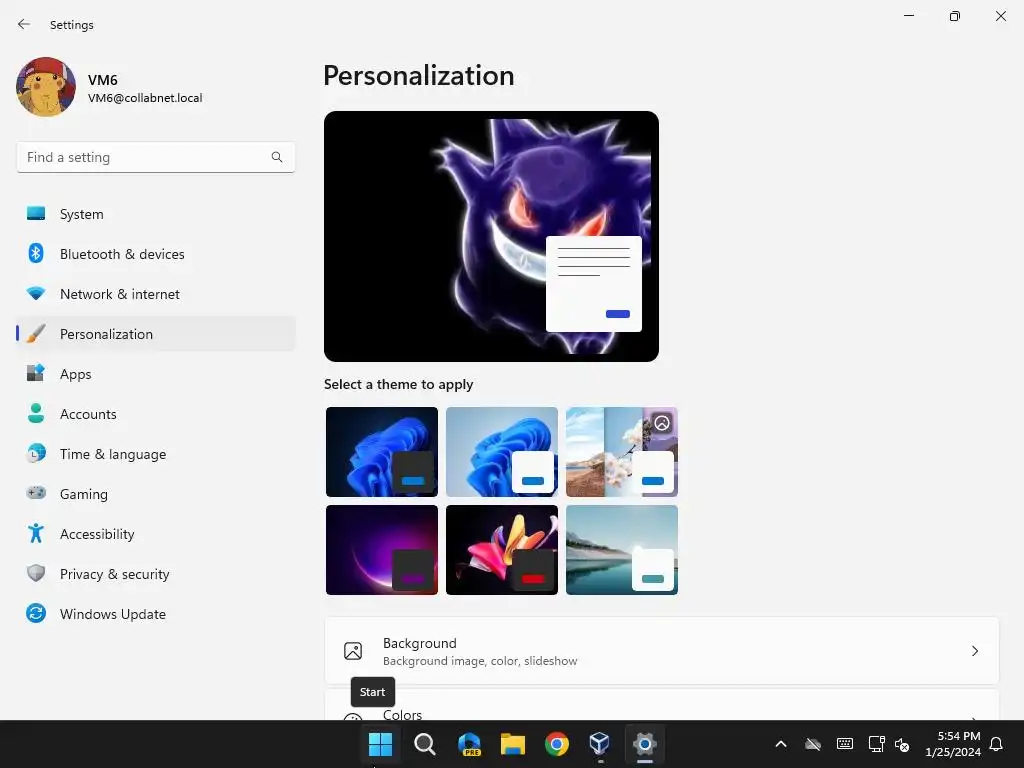Launch Google Chrome from the taskbar
Viewport: 1024px width, 768px height.
(x=556, y=744)
